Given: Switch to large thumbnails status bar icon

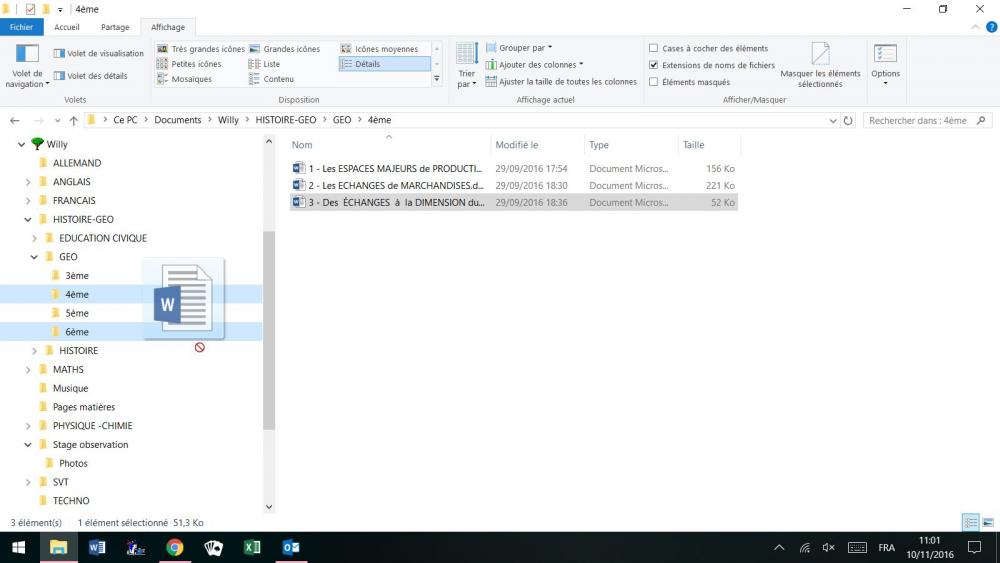Looking at the screenshot, I should (988, 523).
